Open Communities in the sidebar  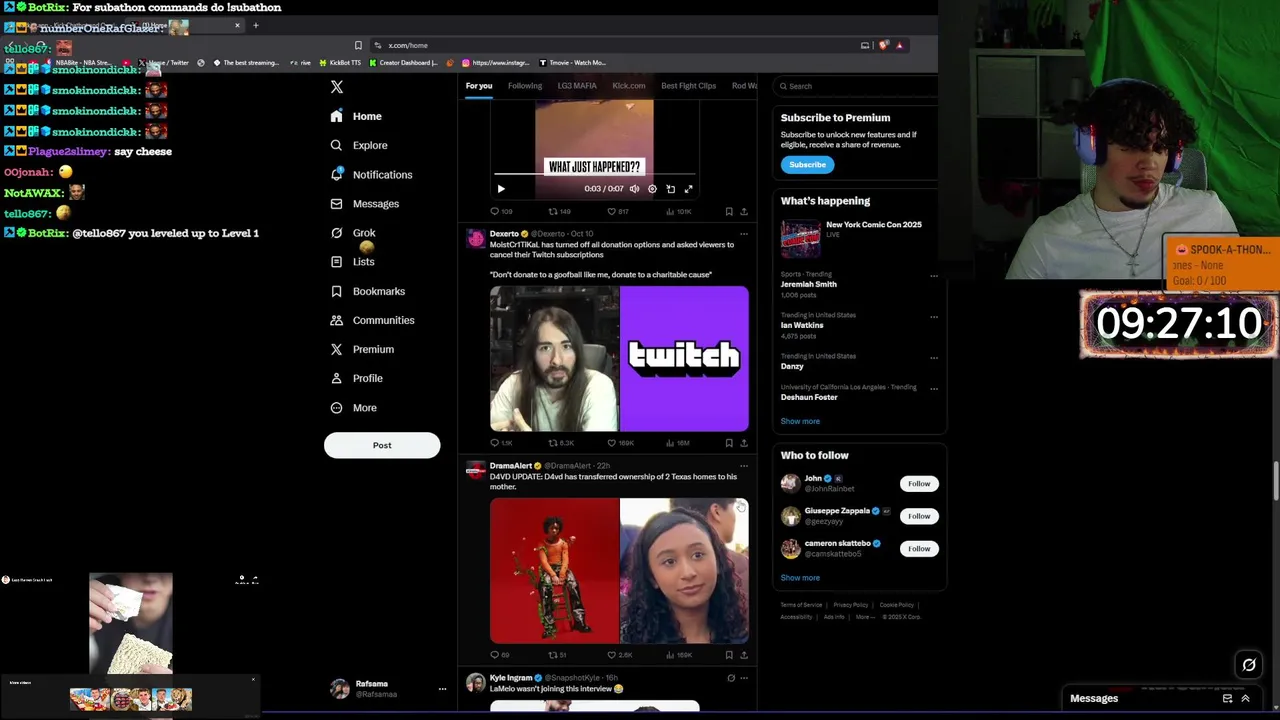pos(372,320)
